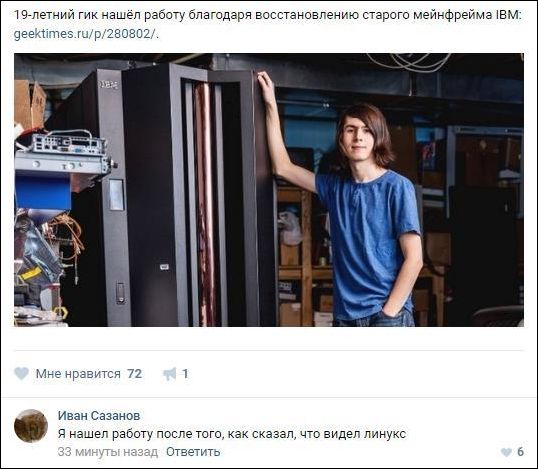Click the 33 минуты назад timestamp
This screenshot has height=469, width=538.
(108, 452)
